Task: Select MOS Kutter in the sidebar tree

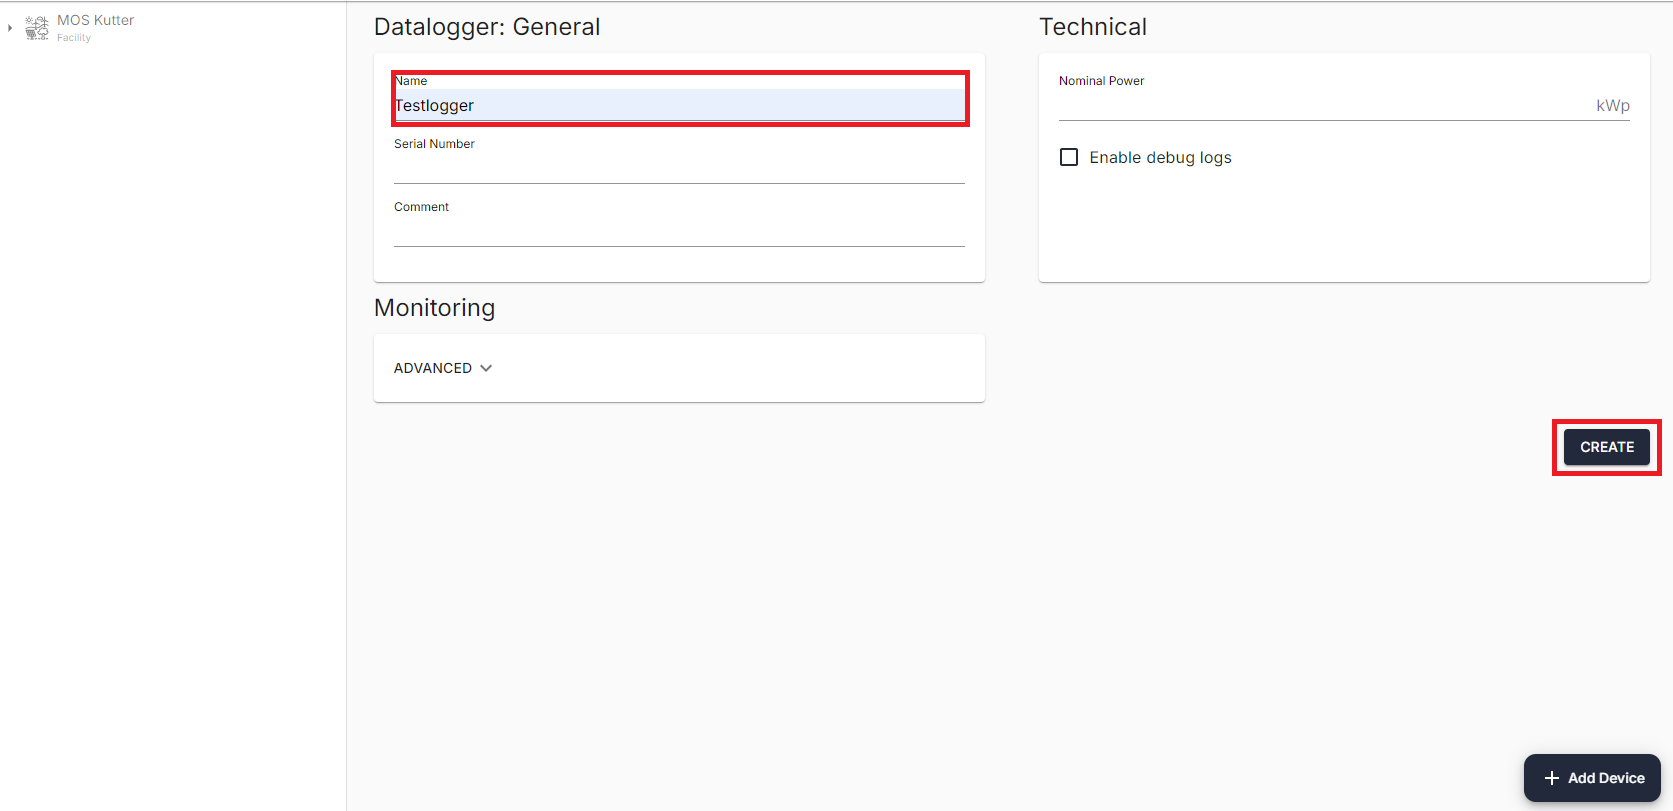Action: point(95,20)
